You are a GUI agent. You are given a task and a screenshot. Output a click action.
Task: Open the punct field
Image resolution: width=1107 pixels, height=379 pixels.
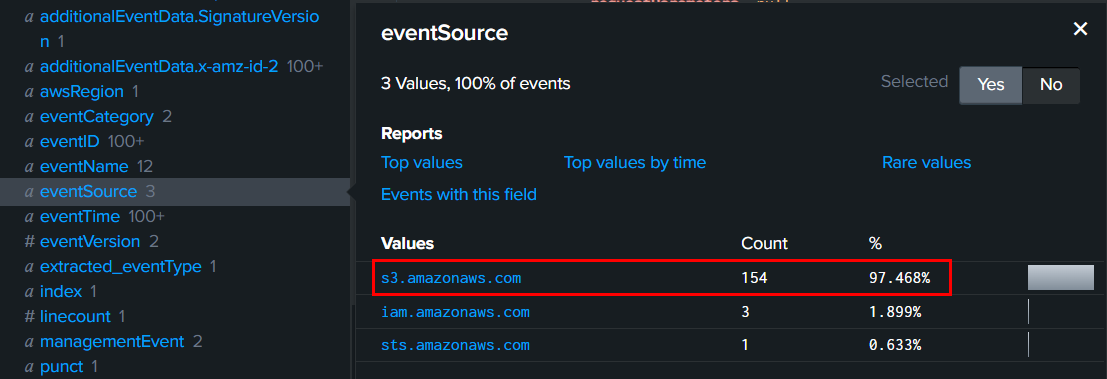click(x=61, y=367)
